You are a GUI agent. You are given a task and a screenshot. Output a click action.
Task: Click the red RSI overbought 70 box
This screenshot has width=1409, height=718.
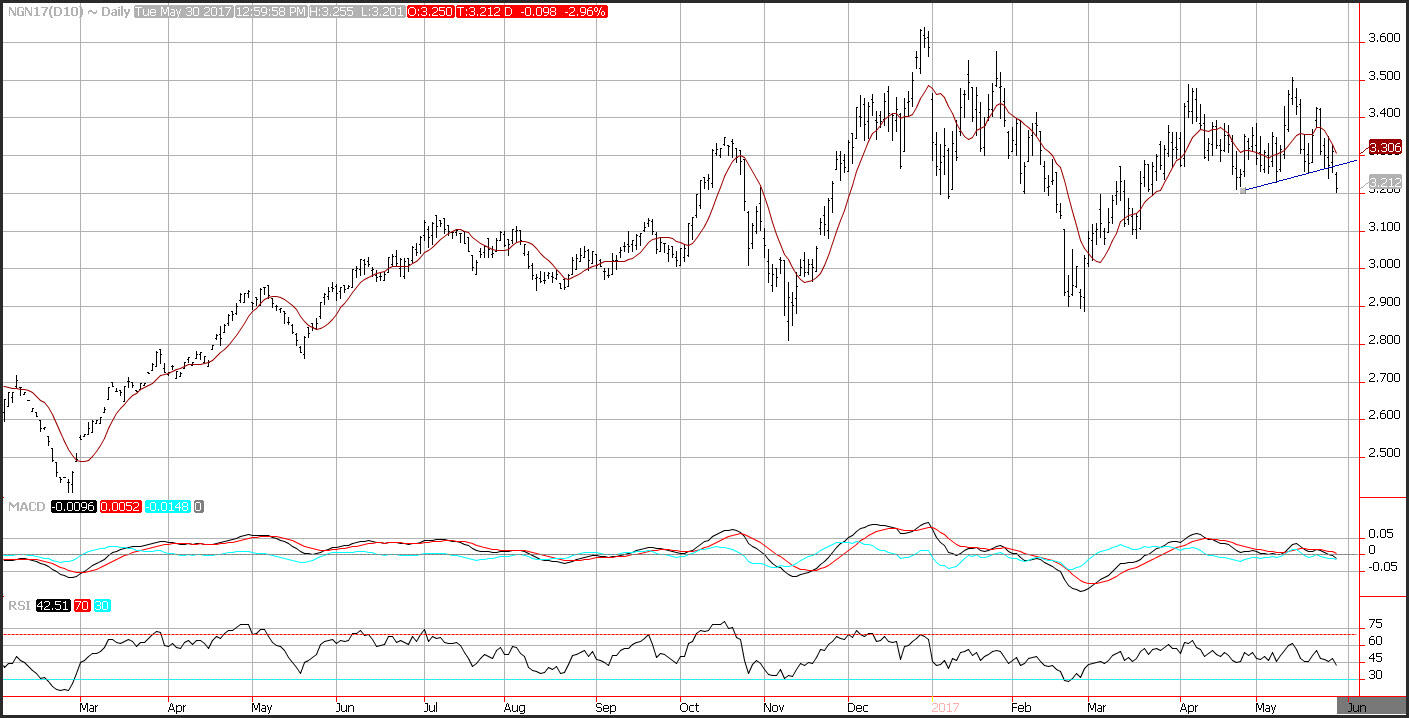[x=81, y=605]
